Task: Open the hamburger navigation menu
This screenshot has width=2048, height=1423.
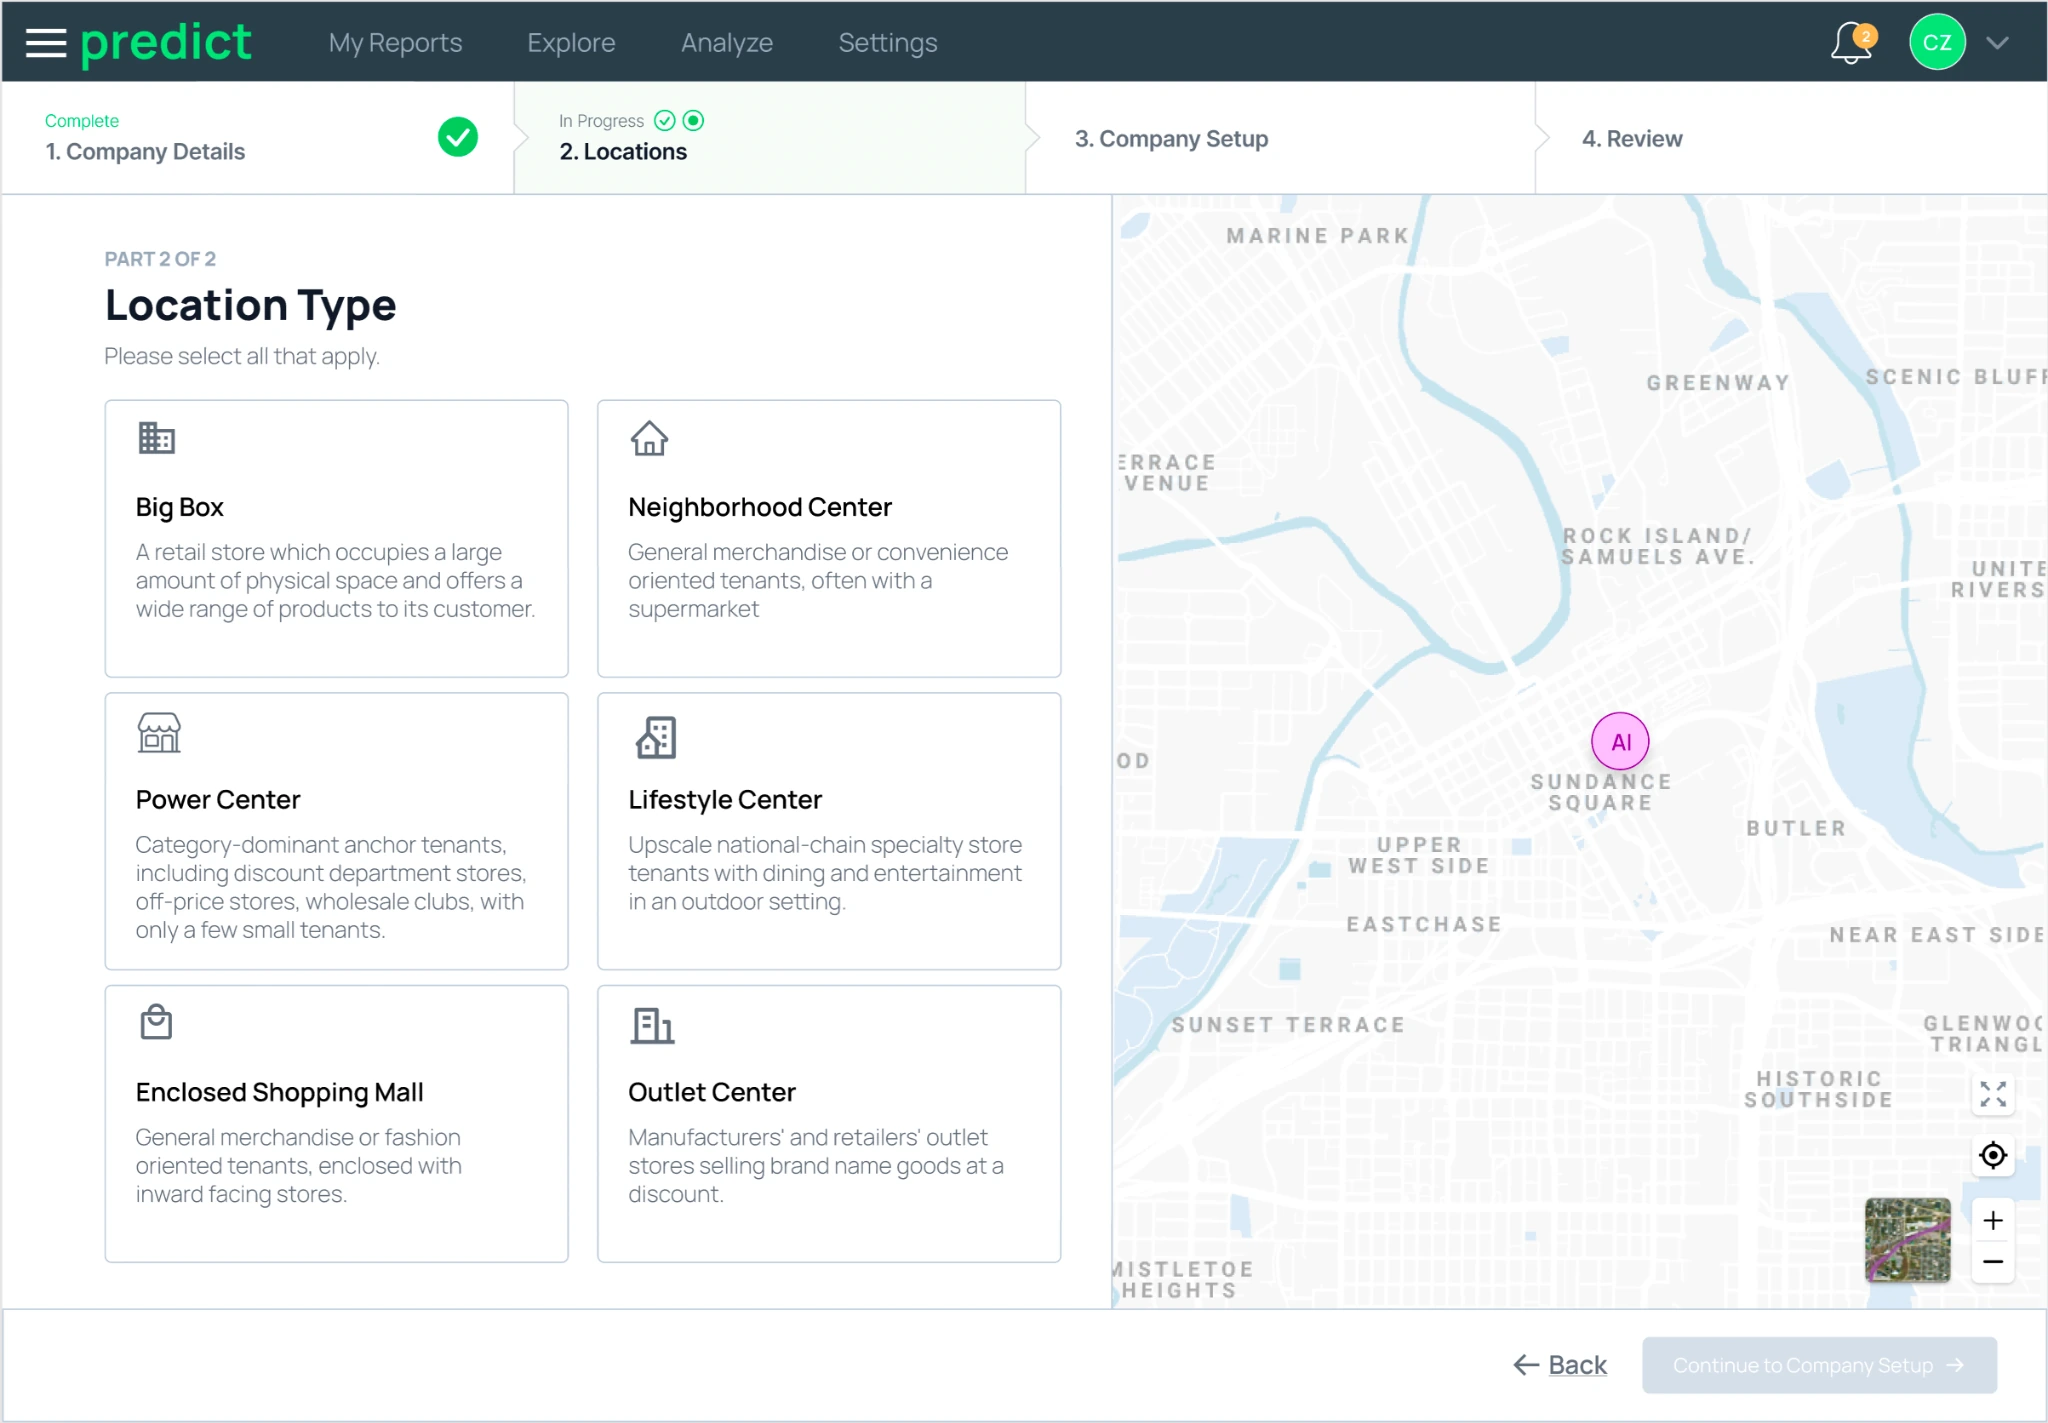Action: 45,43
